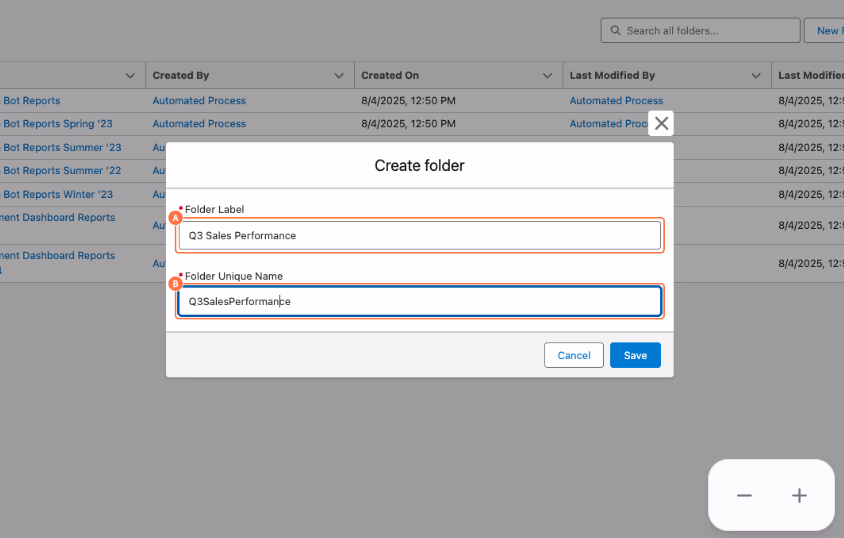Open the Created By column dropdown
The image size is (844, 538).
339,76
